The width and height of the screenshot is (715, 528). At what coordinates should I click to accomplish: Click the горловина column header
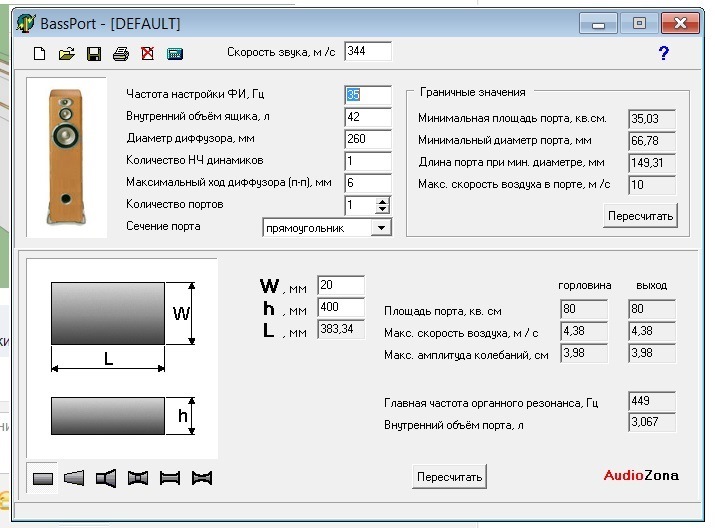tap(585, 285)
